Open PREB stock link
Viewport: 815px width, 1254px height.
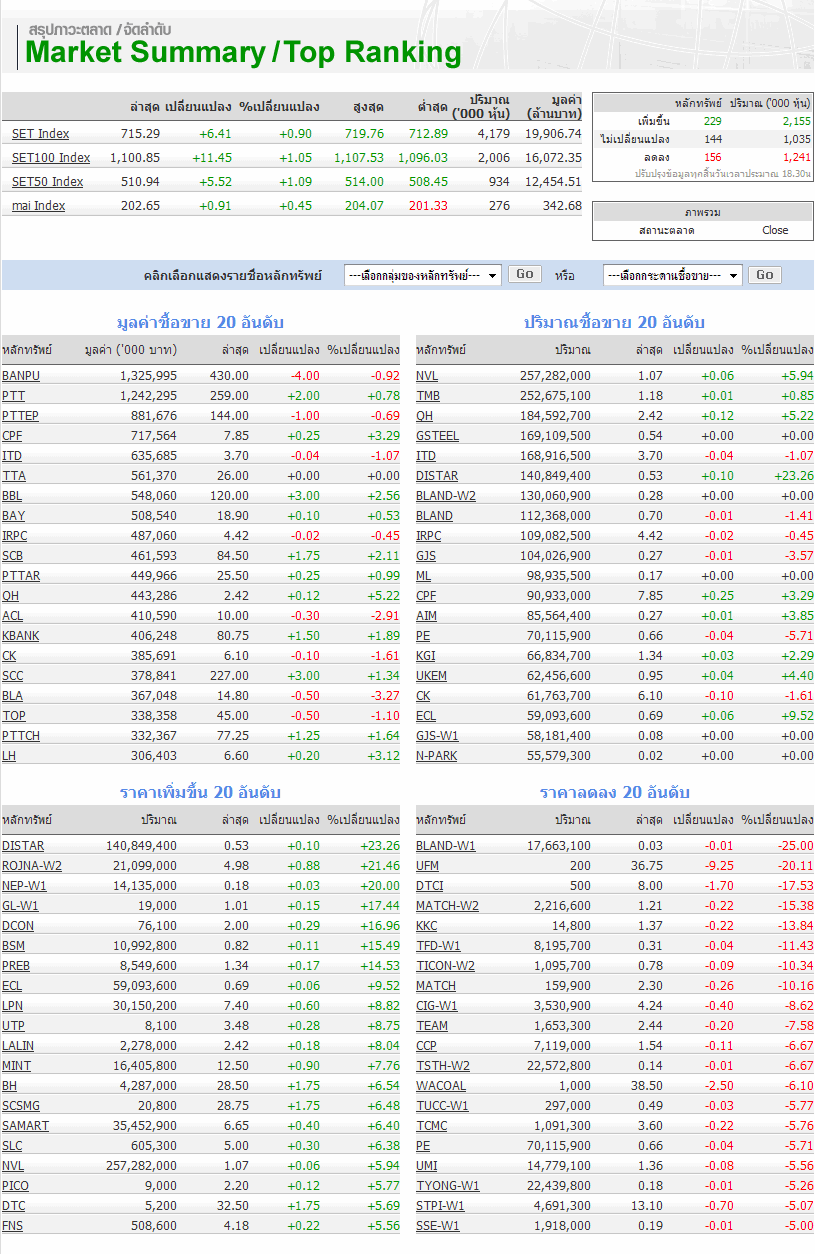pyautogui.click(x=16, y=966)
